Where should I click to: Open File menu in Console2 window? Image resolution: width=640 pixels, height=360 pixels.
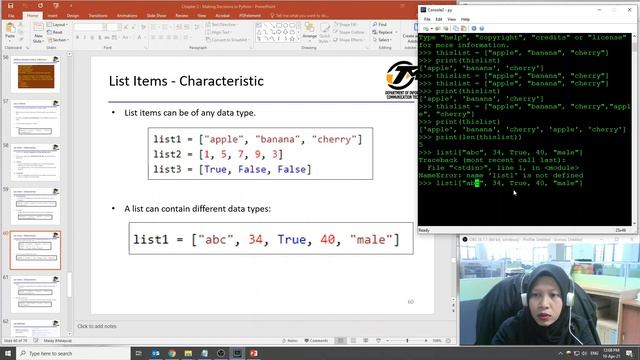click(x=427, y=19)
